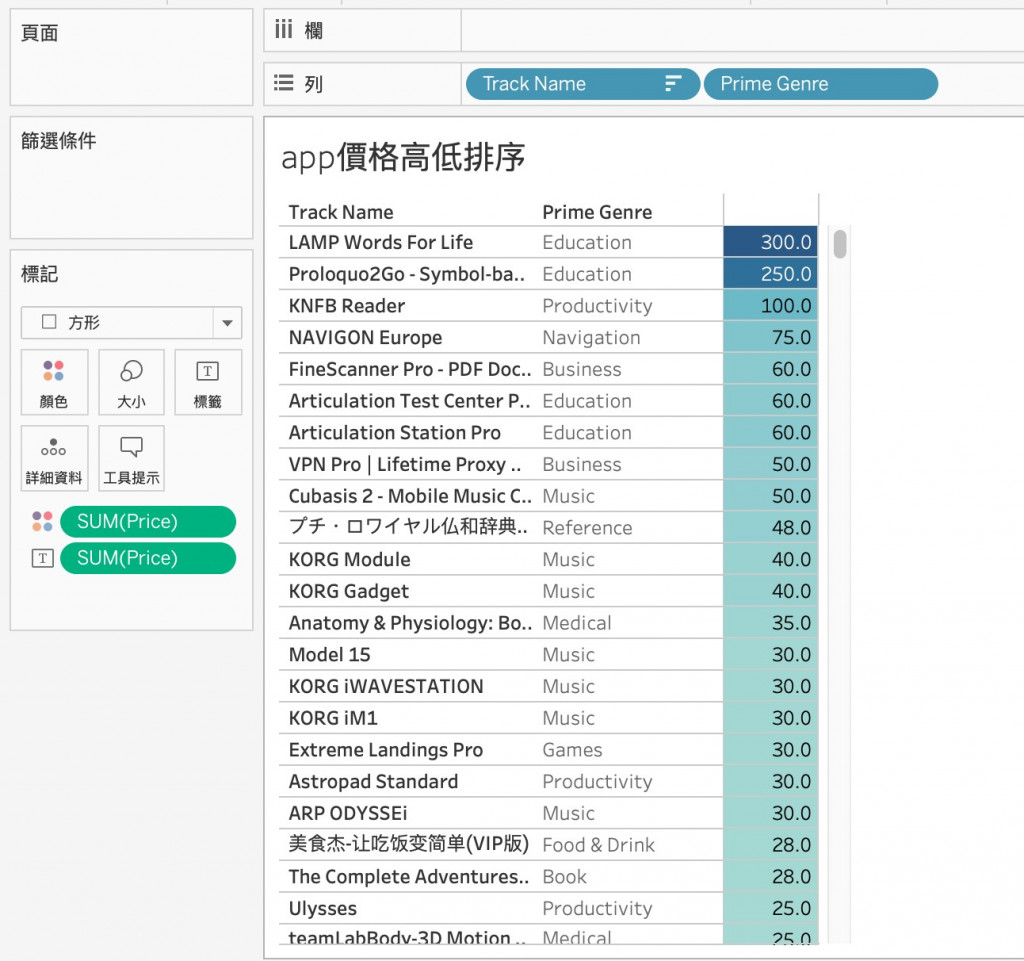The width and height of the screenshot is (1024, 961).
Task: Click the 100.0 price cell
Action: click(771, 306)
